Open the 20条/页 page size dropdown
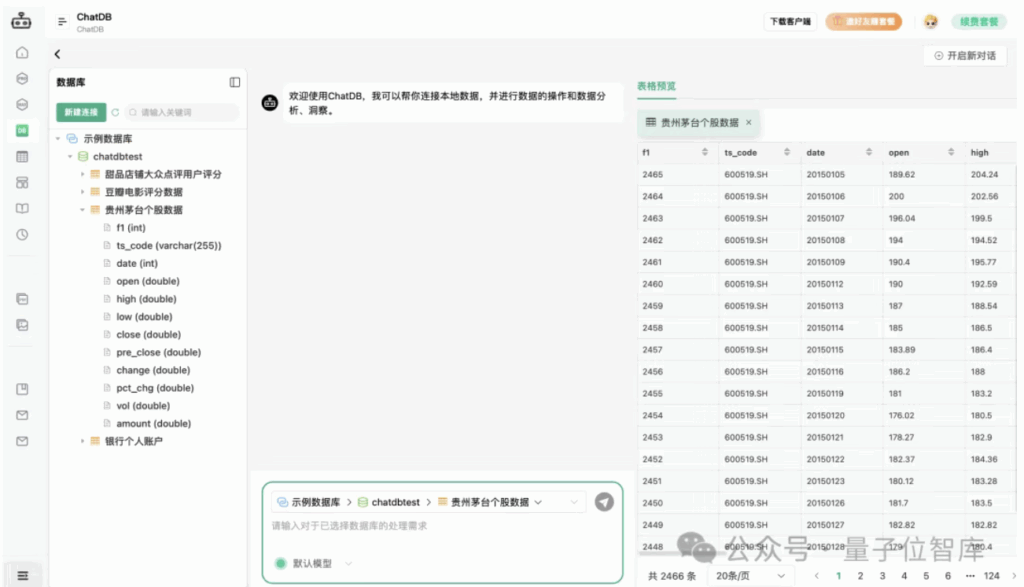This screenshot has width=1024, height=587. (750, 576)
